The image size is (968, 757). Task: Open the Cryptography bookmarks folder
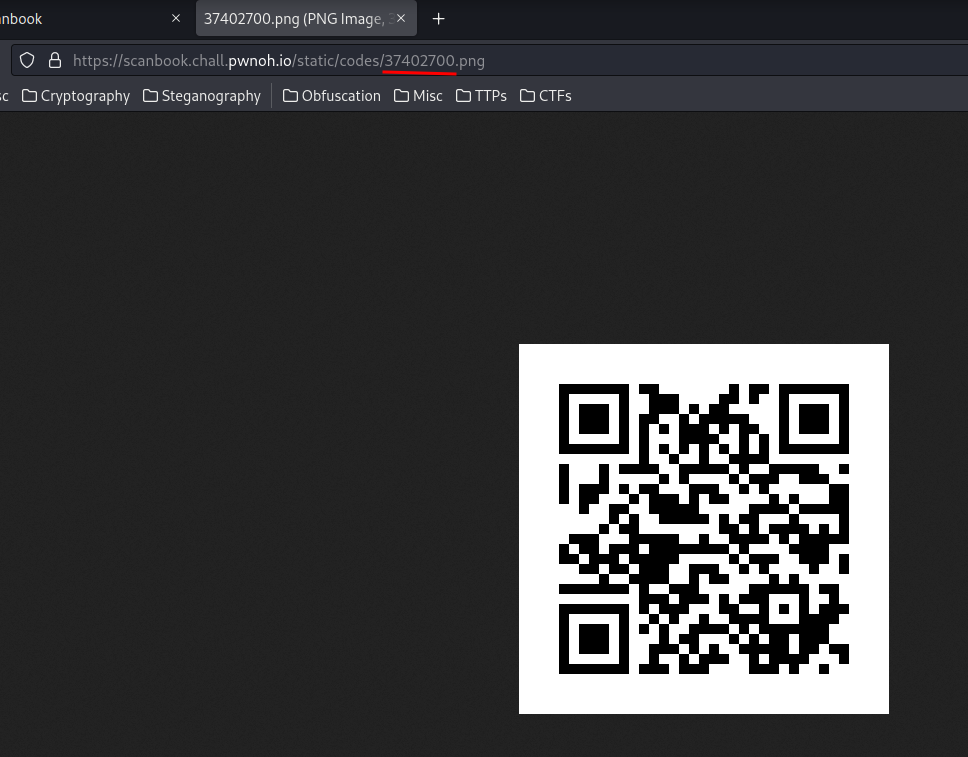76,96
